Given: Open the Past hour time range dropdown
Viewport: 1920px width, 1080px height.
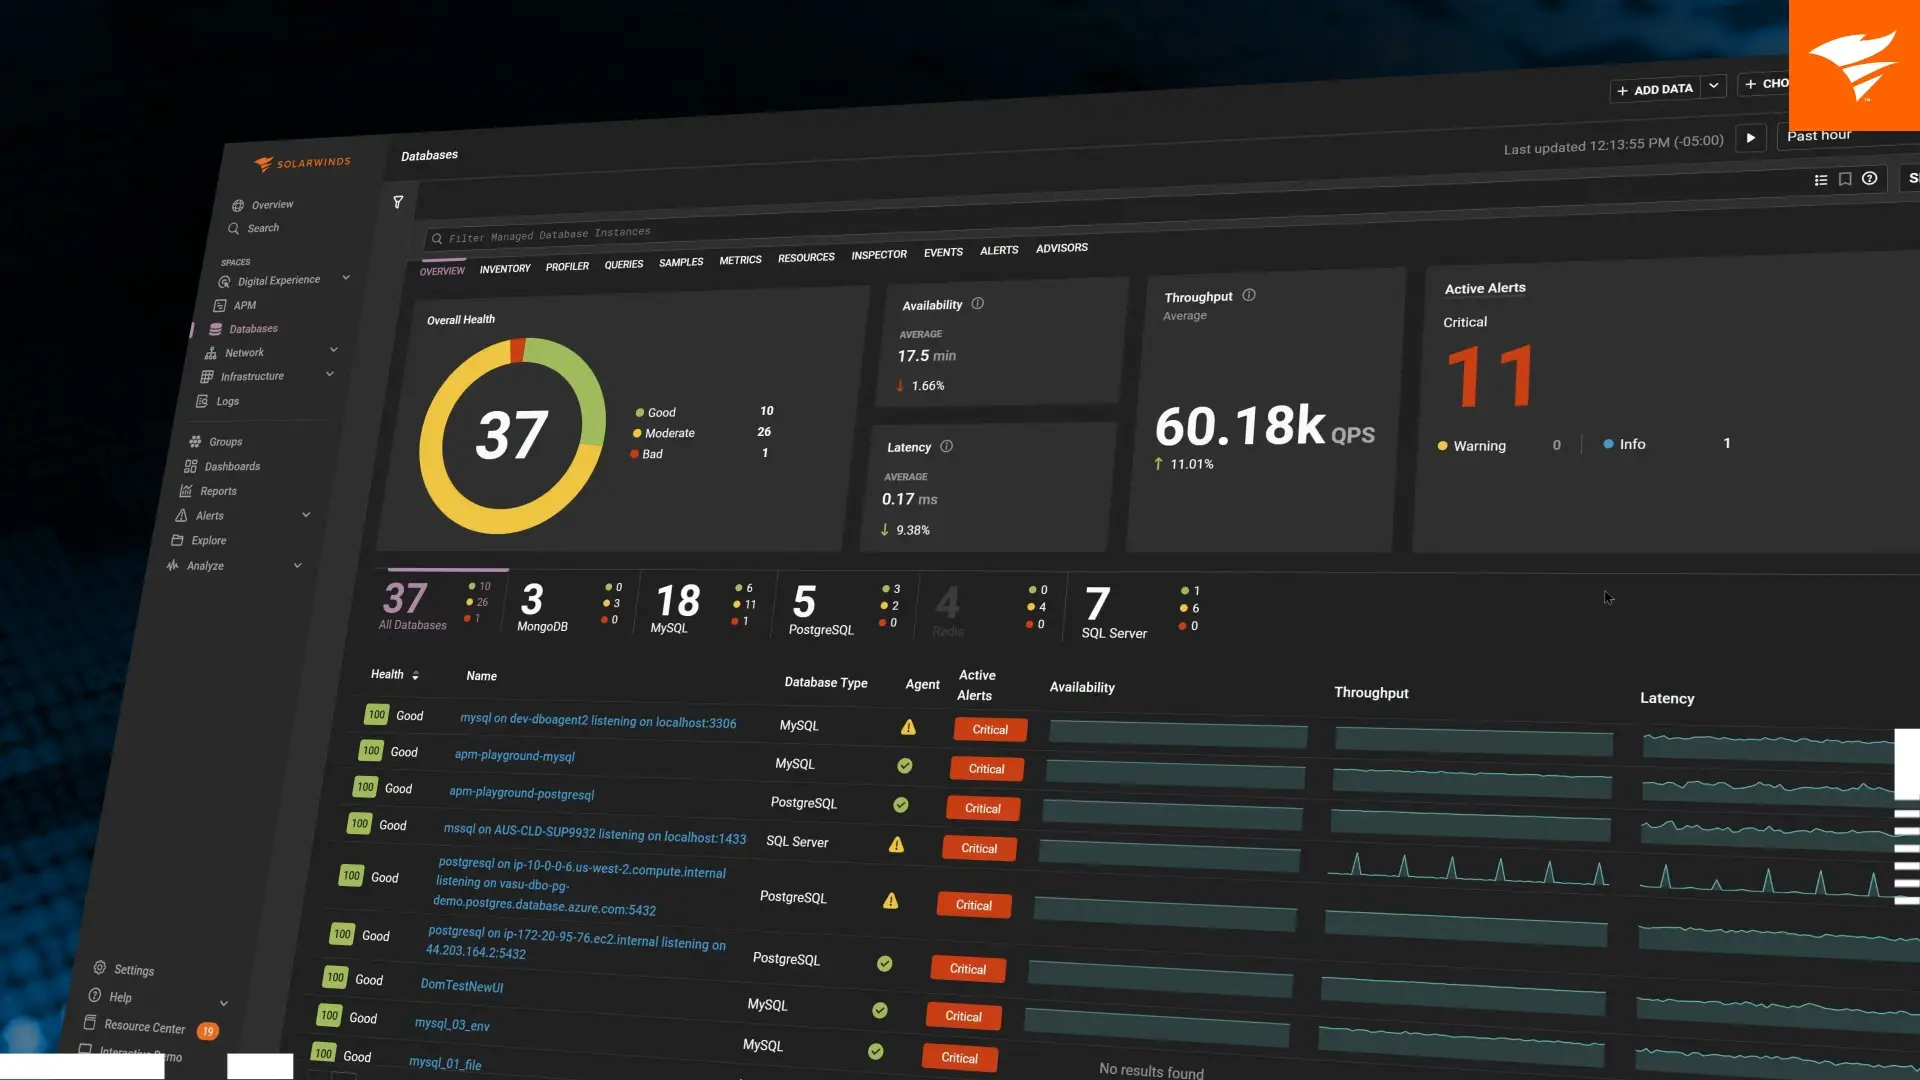Looking at the screenshot, I should 1848,135.
